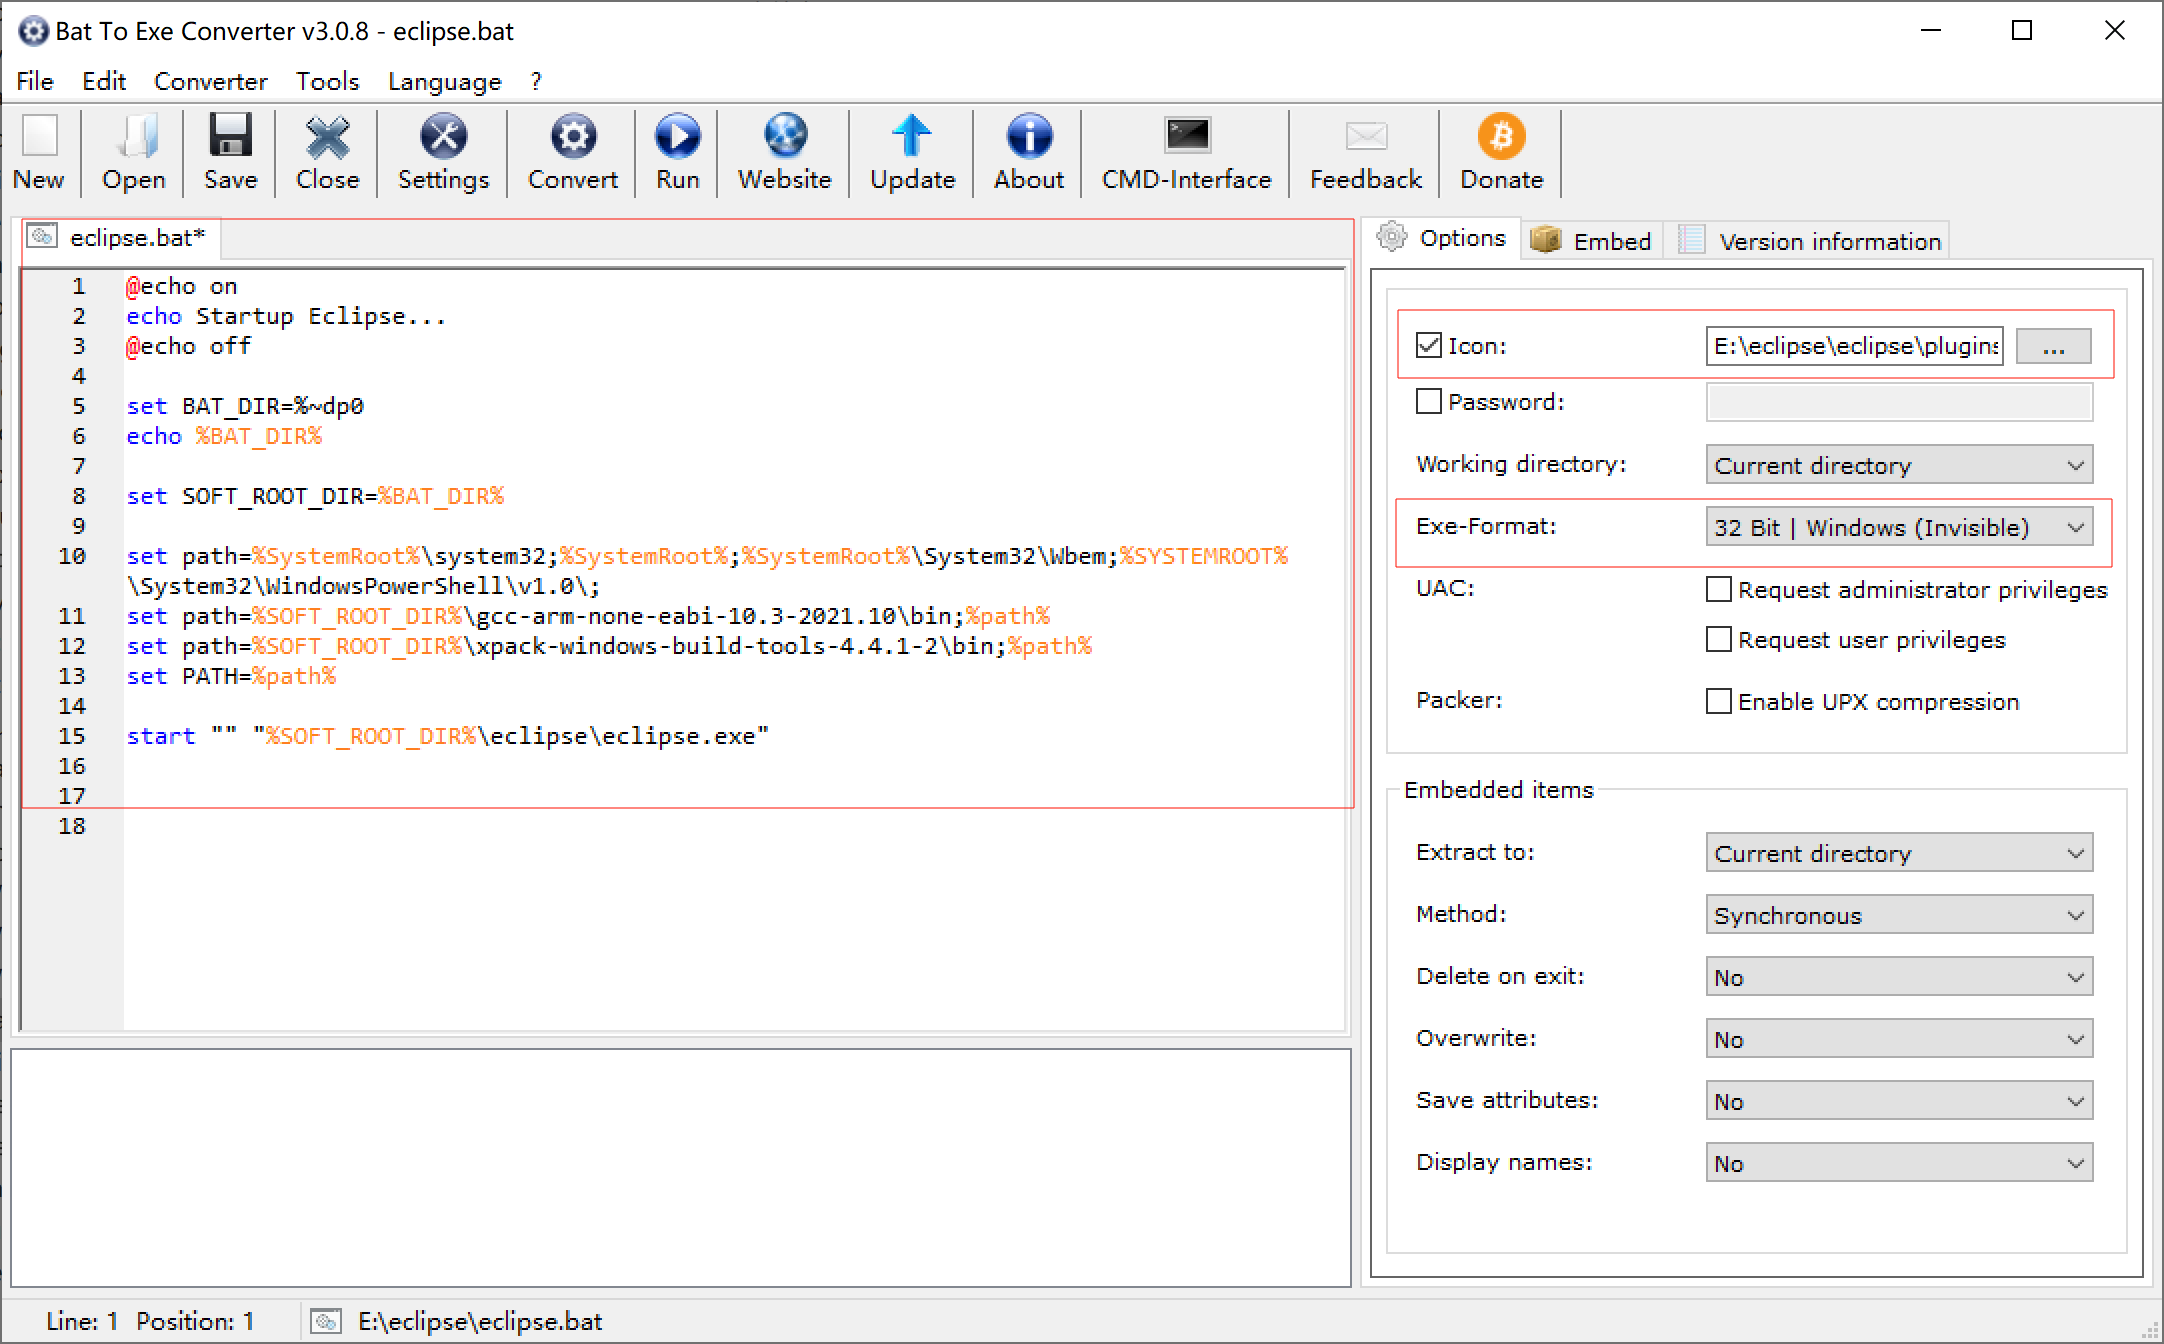Click the Donate bitcoin icon
This screenshot has height=1344, width=2164.
1501,137
